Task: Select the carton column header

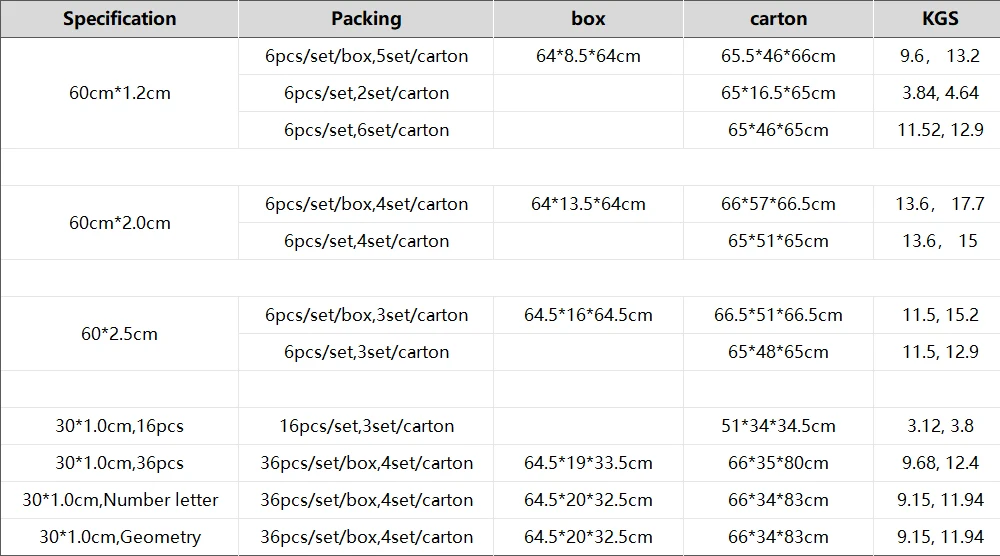Action: click(778, 19)
